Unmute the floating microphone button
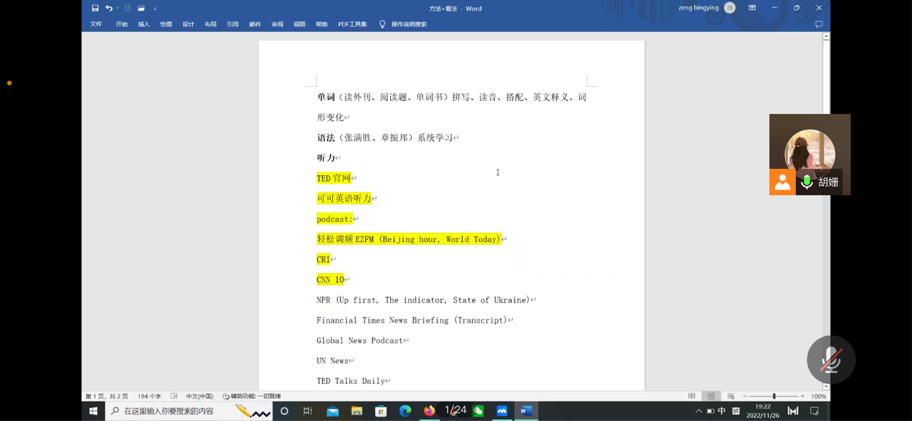912x421 pixels. [x=830, y=360]
